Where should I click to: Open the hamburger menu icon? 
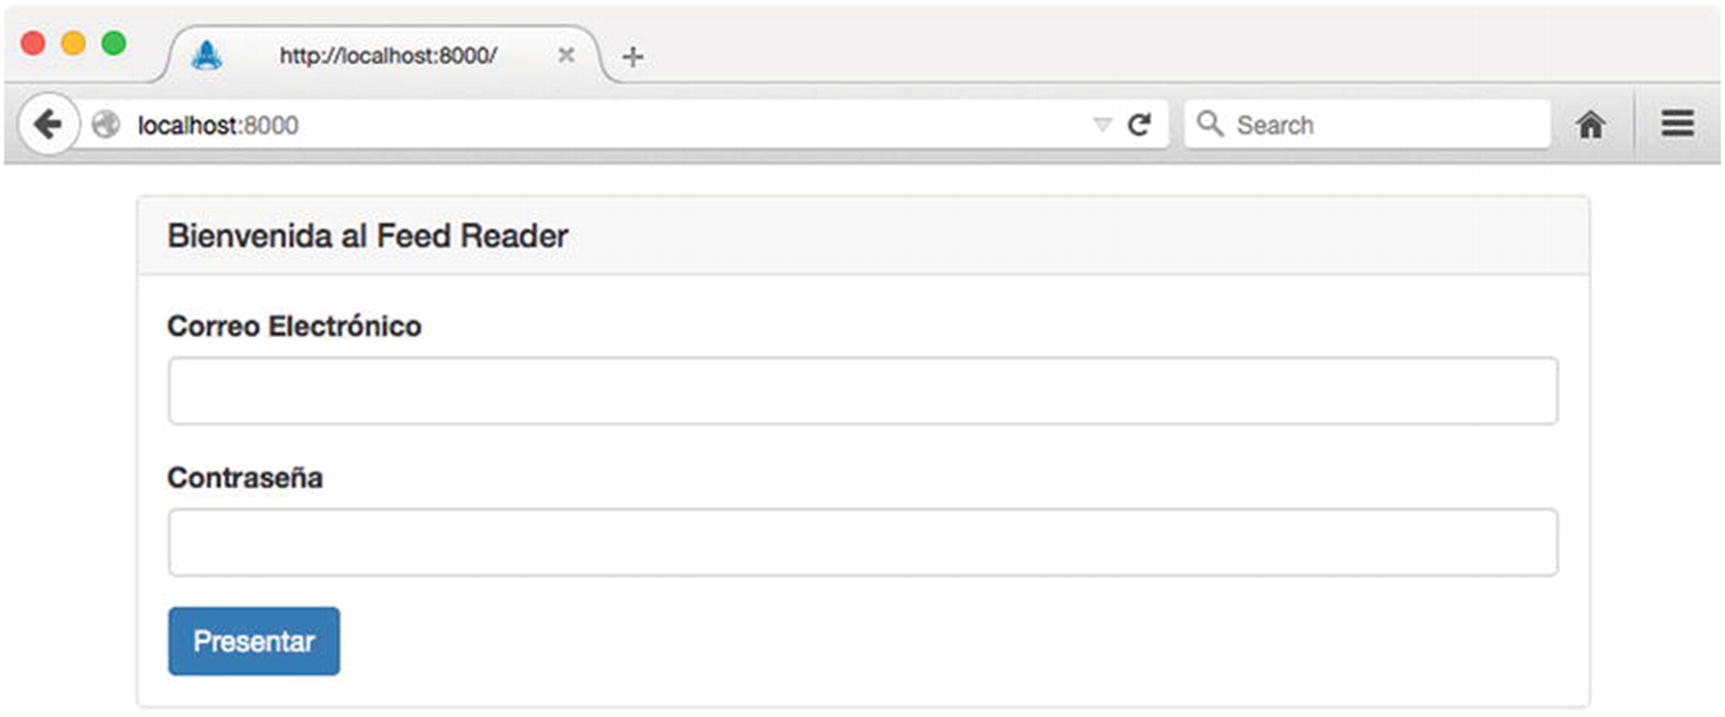tap(1677, 124)
